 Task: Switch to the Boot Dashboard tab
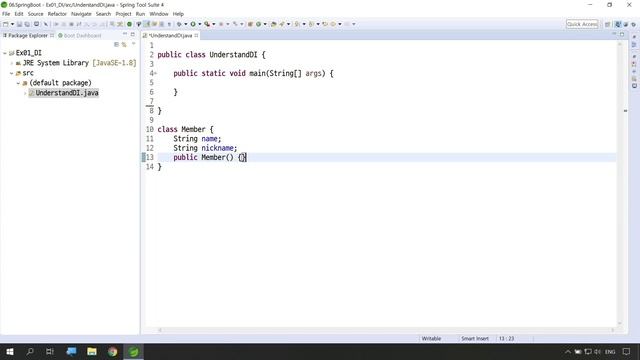(79, 36)
